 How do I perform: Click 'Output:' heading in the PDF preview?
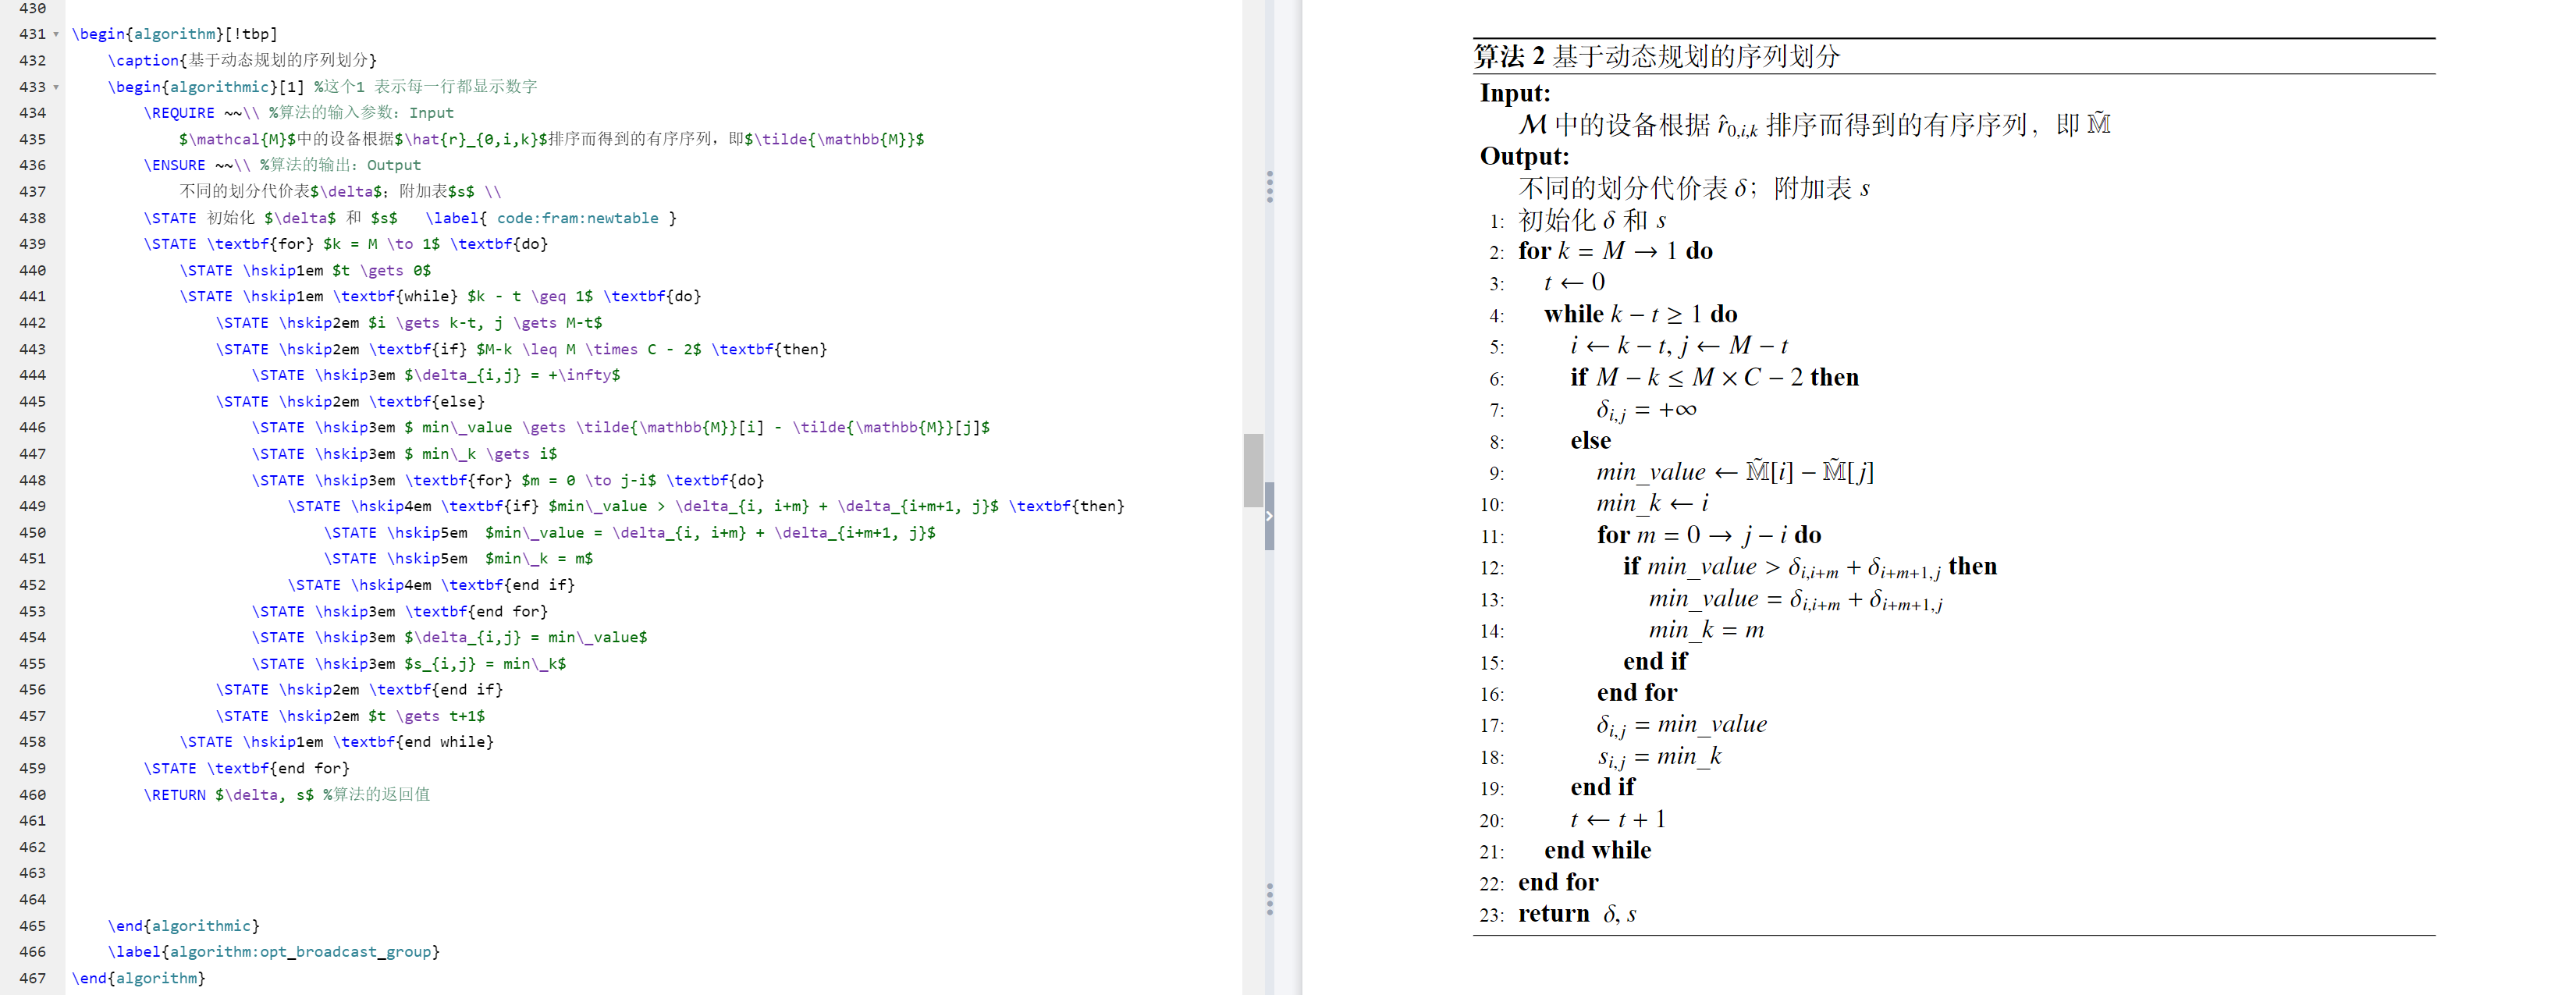[x=1523, y=156]
